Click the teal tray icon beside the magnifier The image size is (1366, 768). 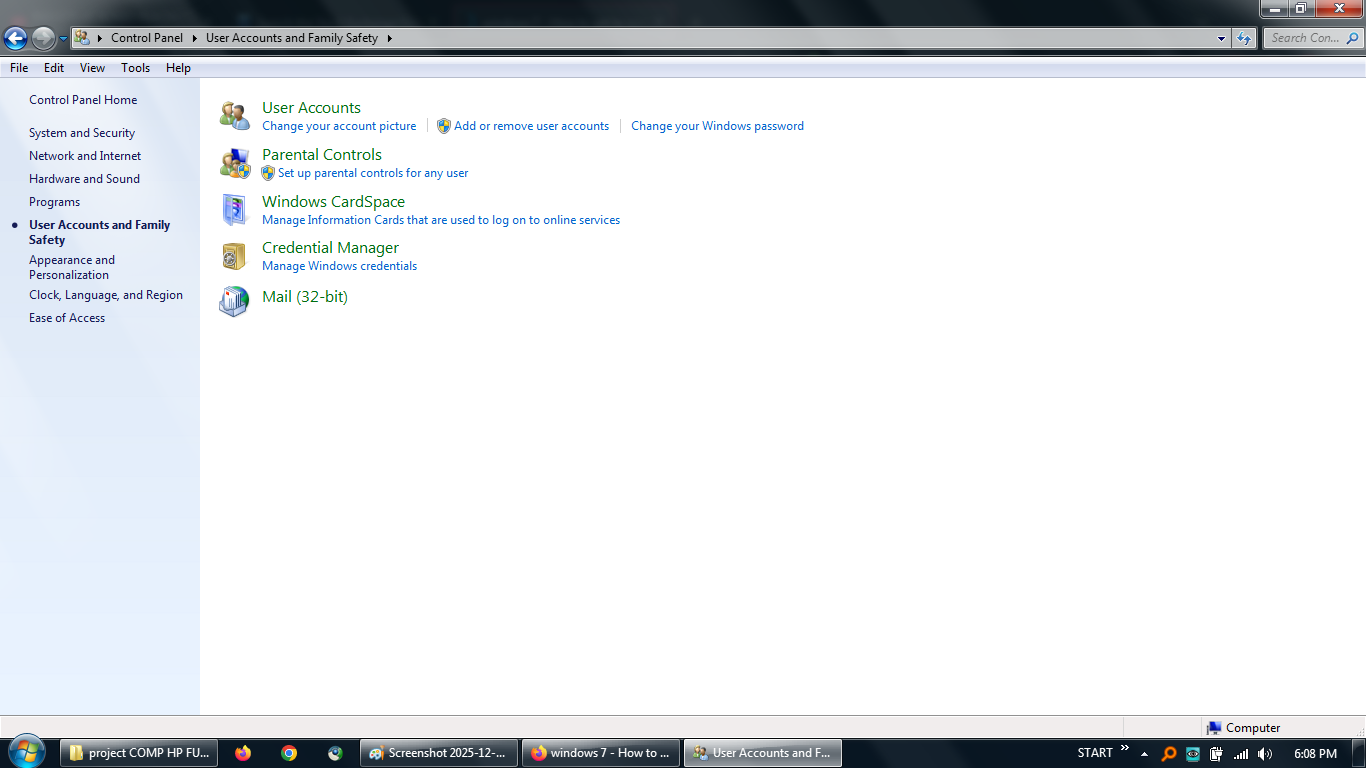coord(1192,754)
